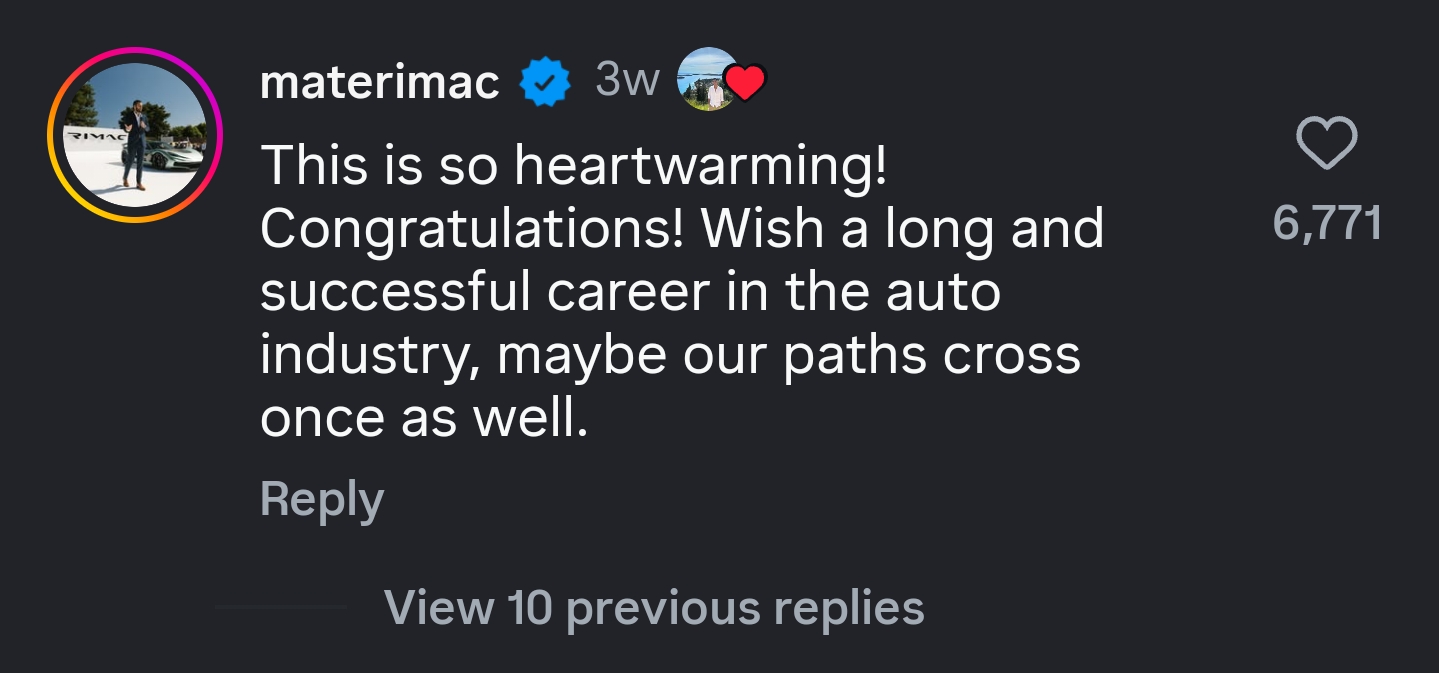Open the materimac username link
Image resolution: width=1439 pixels, height=673 pixels.
[380, 82]
